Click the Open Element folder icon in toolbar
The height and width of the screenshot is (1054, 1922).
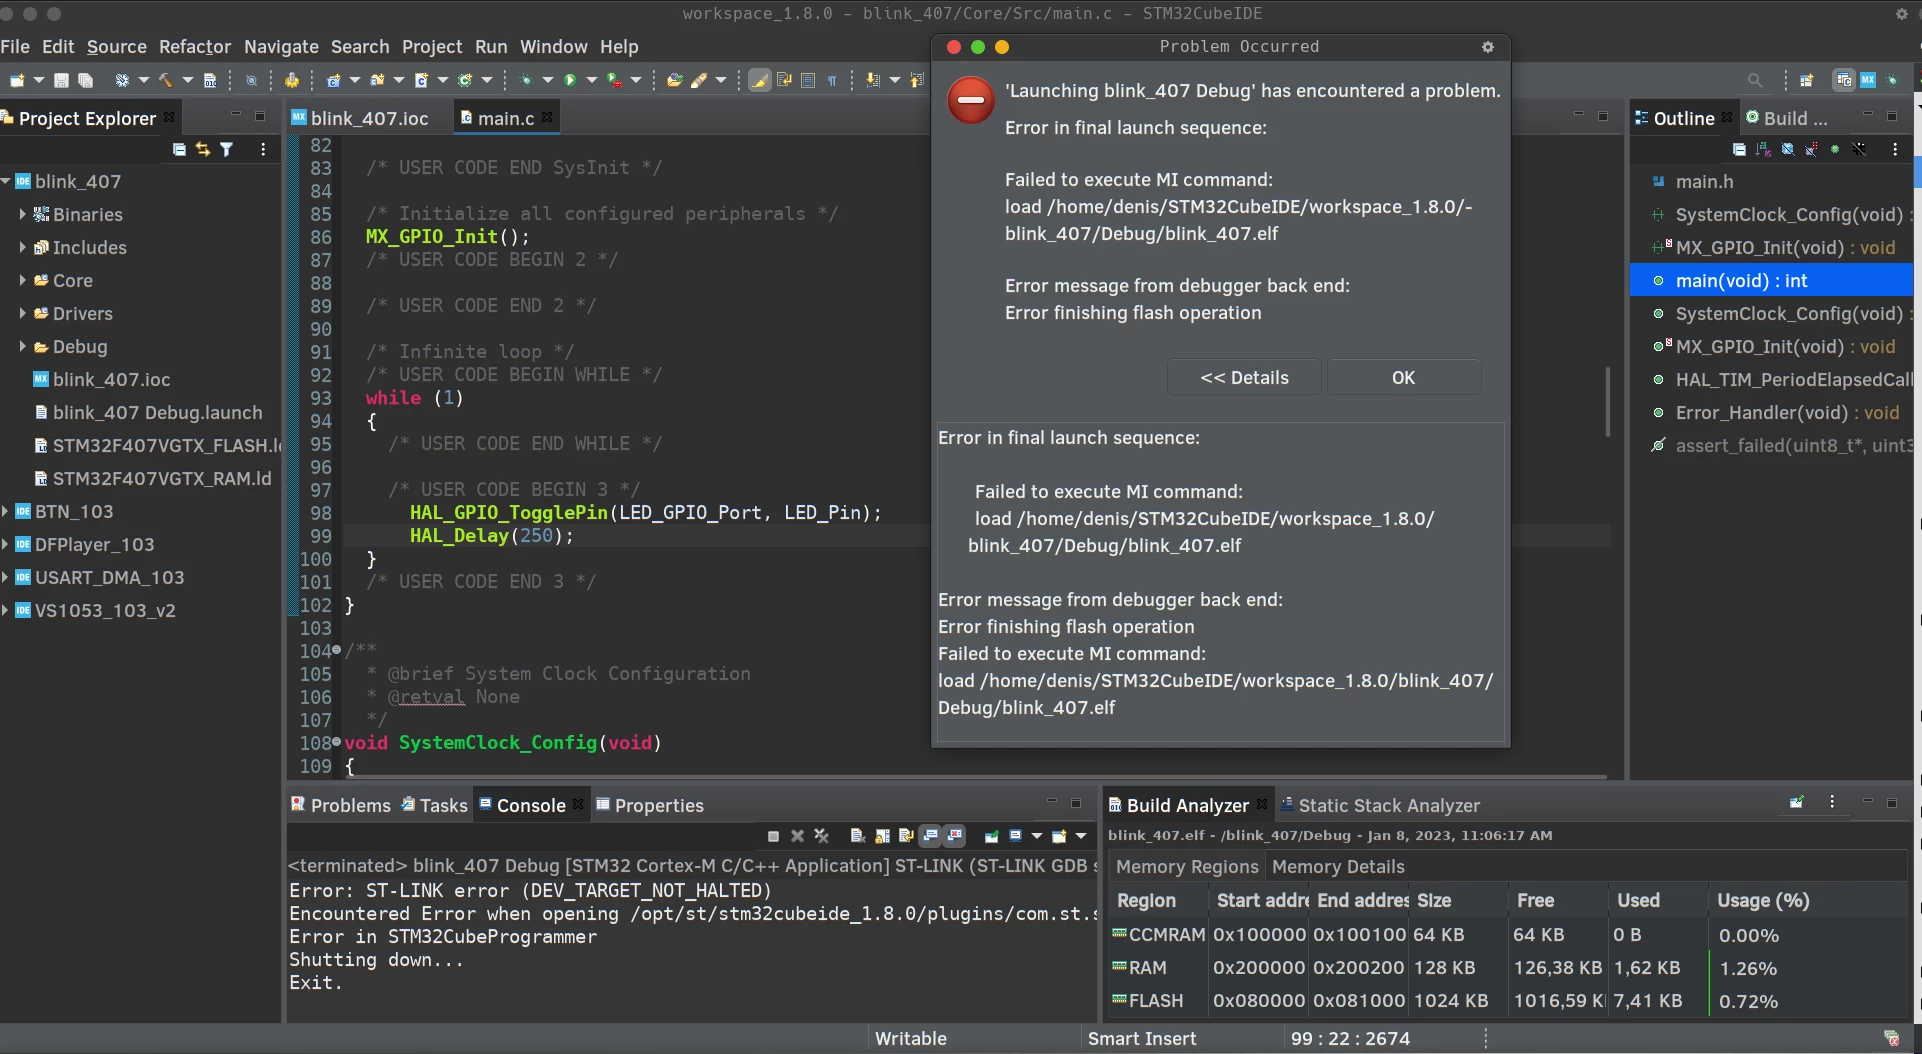[675, 80]
